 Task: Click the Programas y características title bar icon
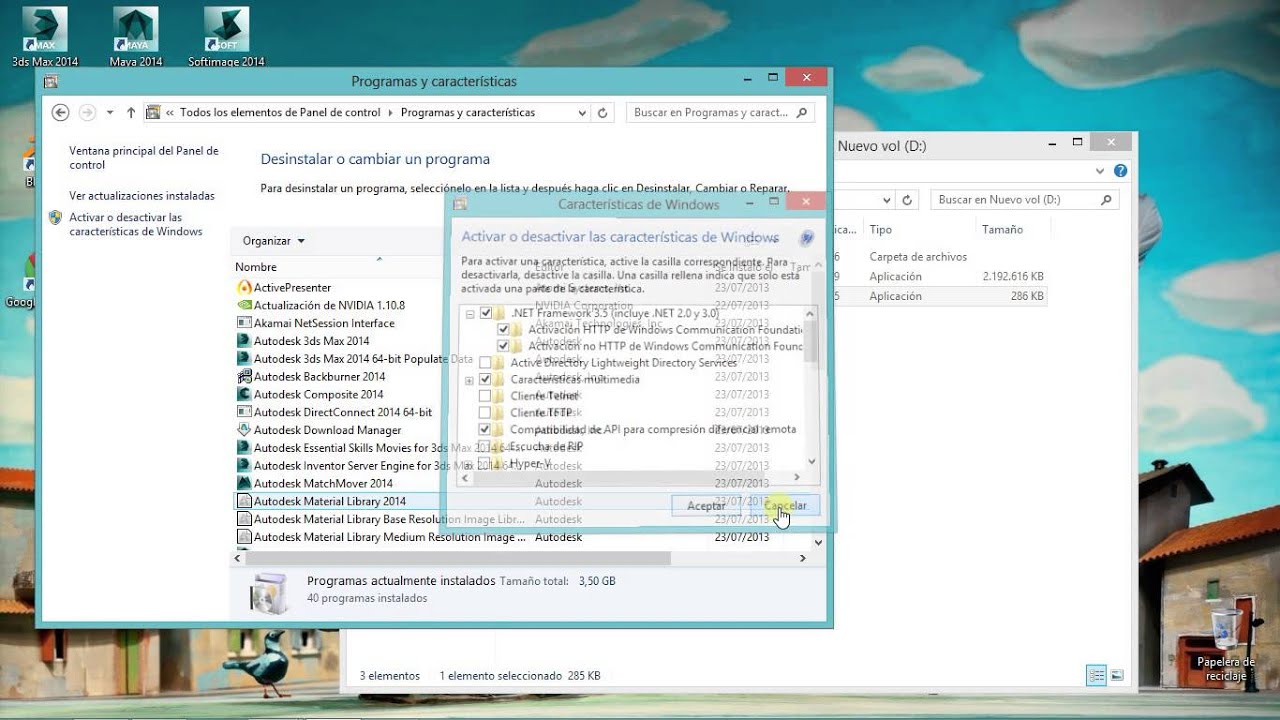click(x=51, y=81)
